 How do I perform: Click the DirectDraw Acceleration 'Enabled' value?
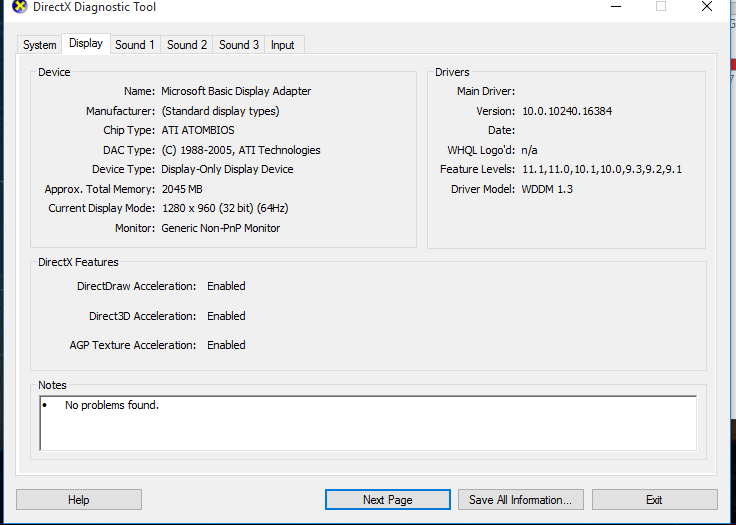(x=226, y=286)
